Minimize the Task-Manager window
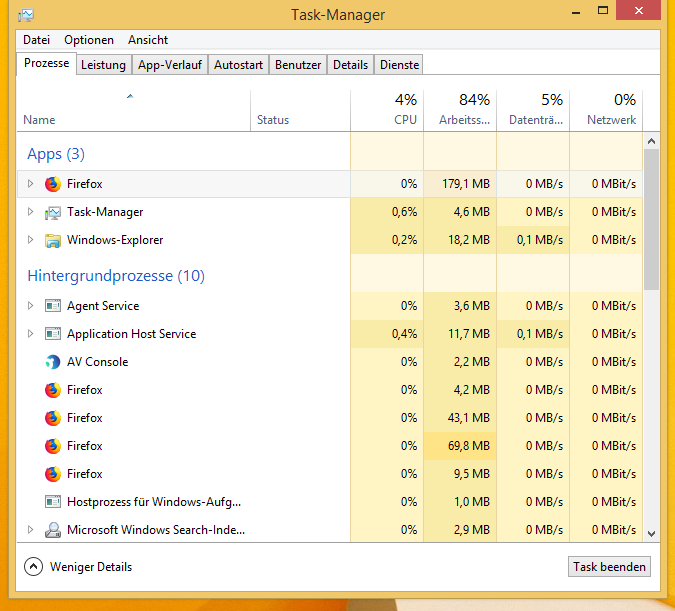This screenshot has width=675, height=611. click(576, 11)
